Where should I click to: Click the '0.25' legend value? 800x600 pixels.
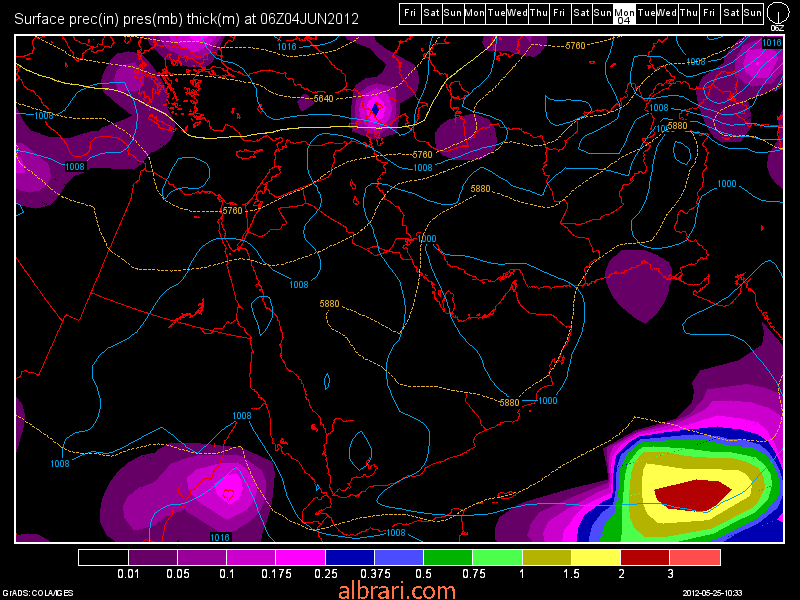326,574
